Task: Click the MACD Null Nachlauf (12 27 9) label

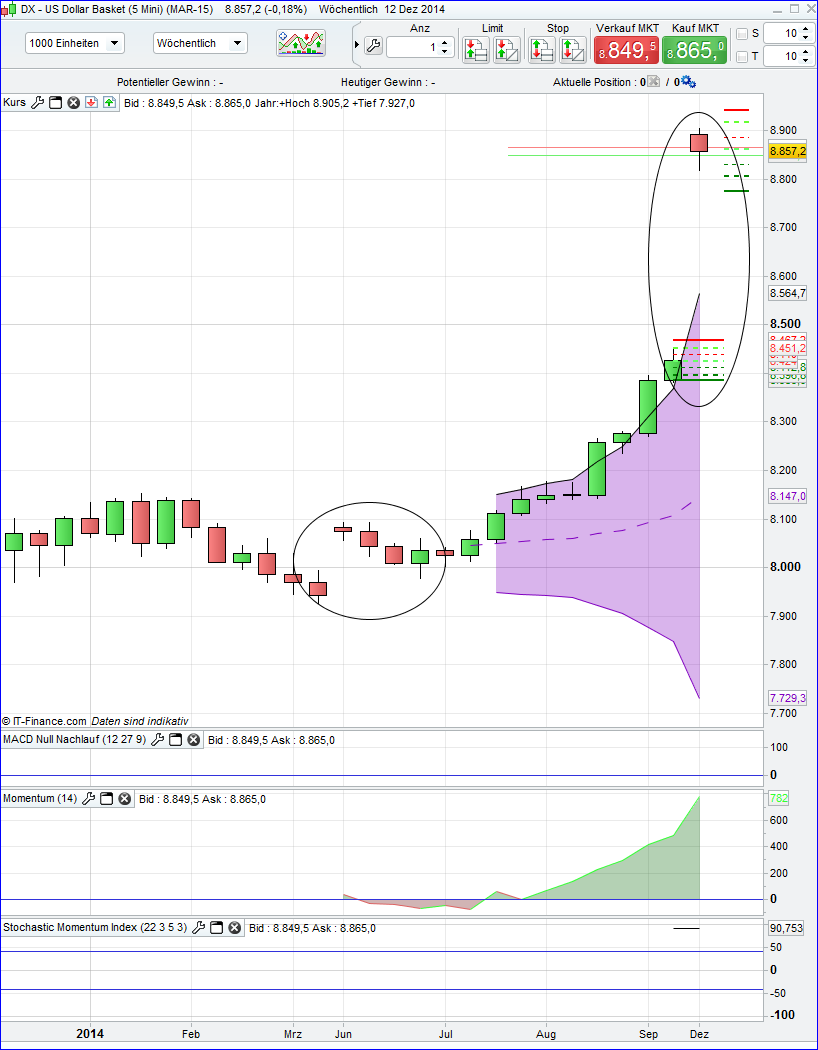Action: (74, 739)
